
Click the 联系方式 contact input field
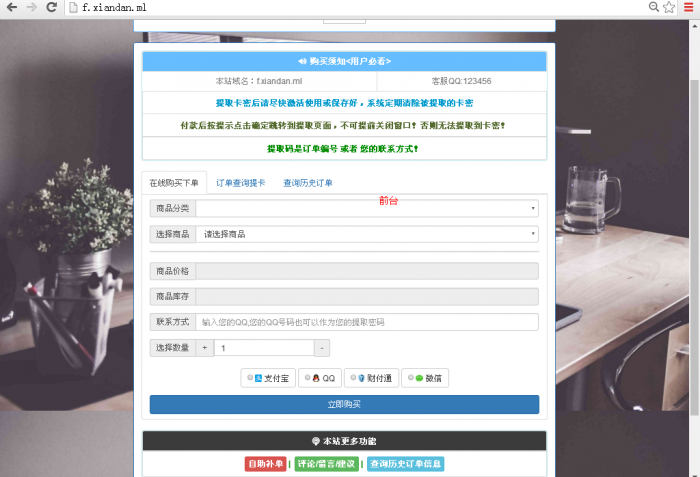[366, 322]
